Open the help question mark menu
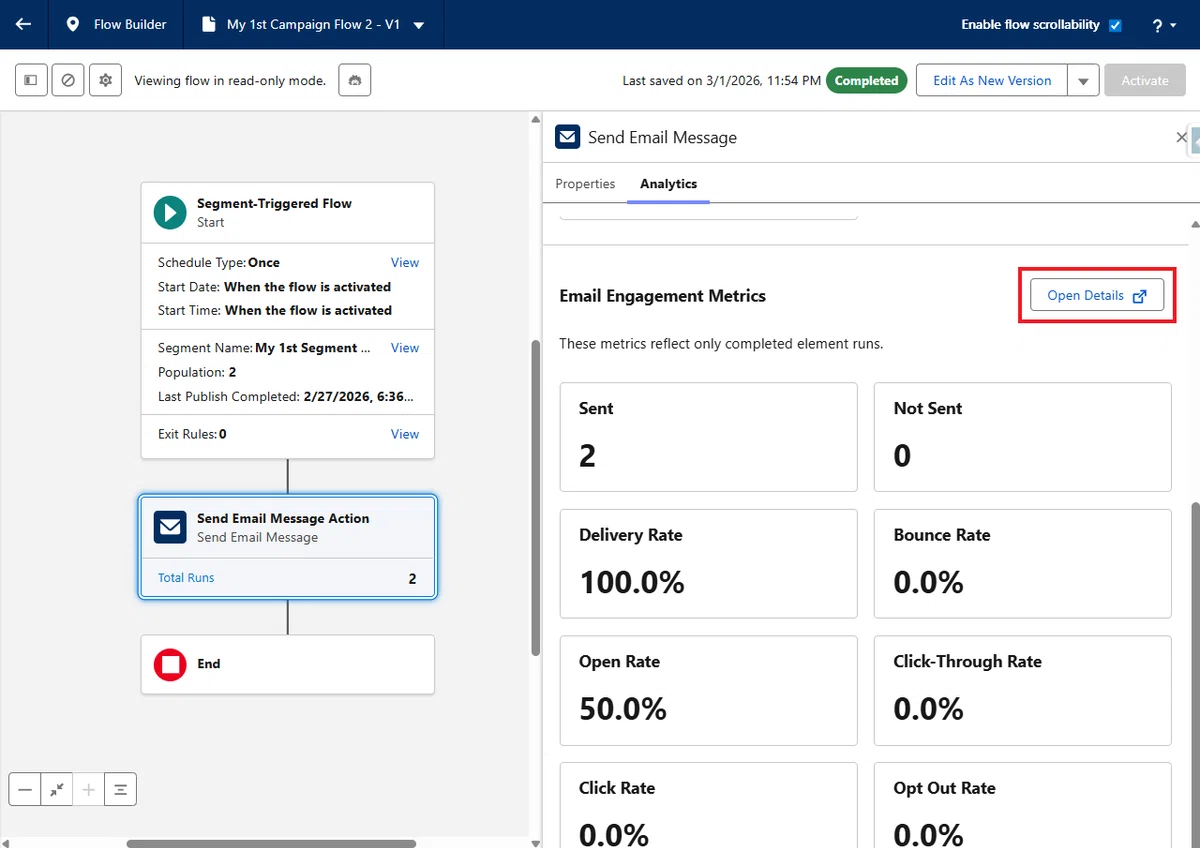Viewport: 1200px width, 848px height. tap(1164, 25)
